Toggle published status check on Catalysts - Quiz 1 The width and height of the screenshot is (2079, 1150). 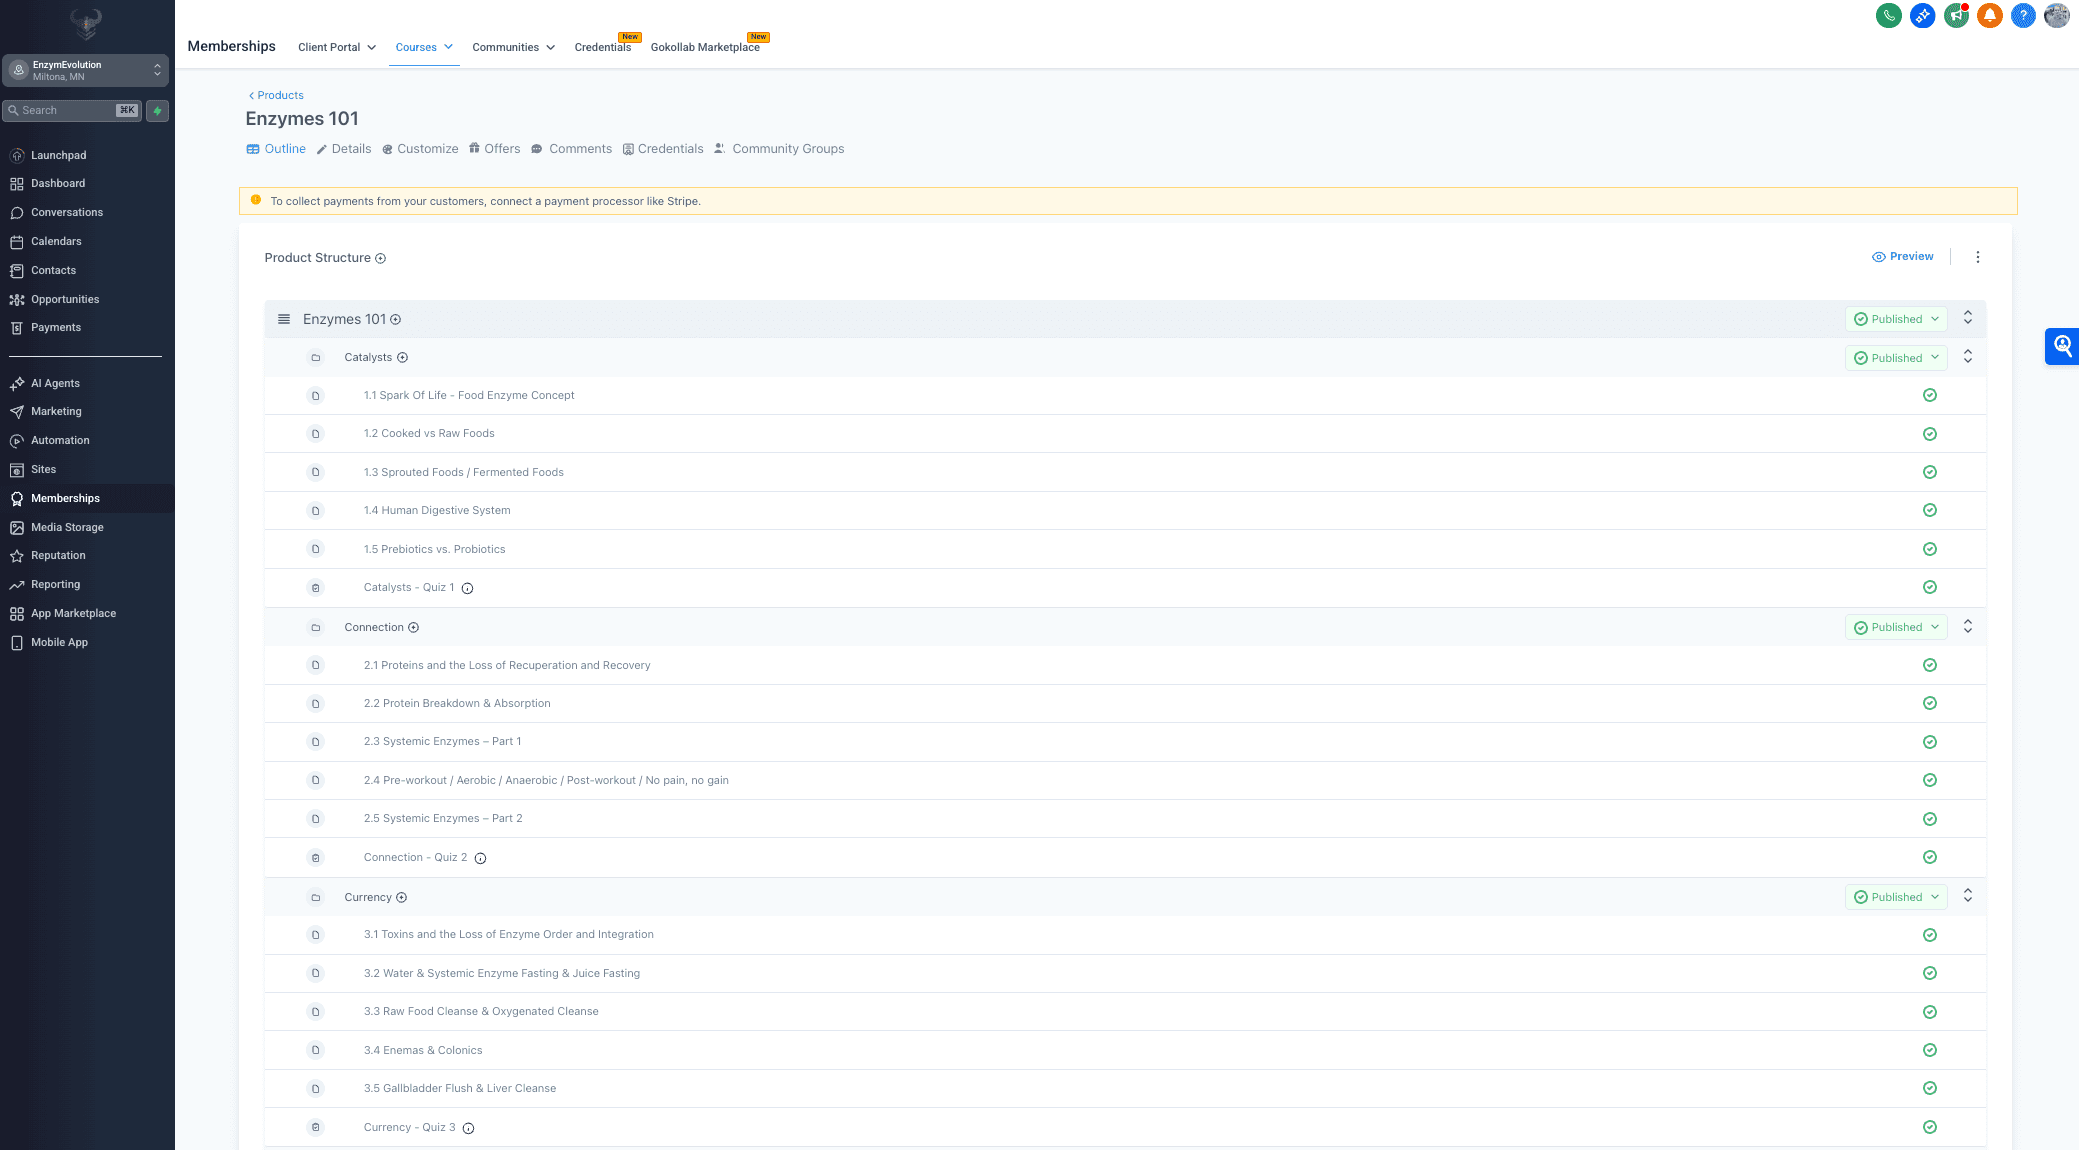1930,587
